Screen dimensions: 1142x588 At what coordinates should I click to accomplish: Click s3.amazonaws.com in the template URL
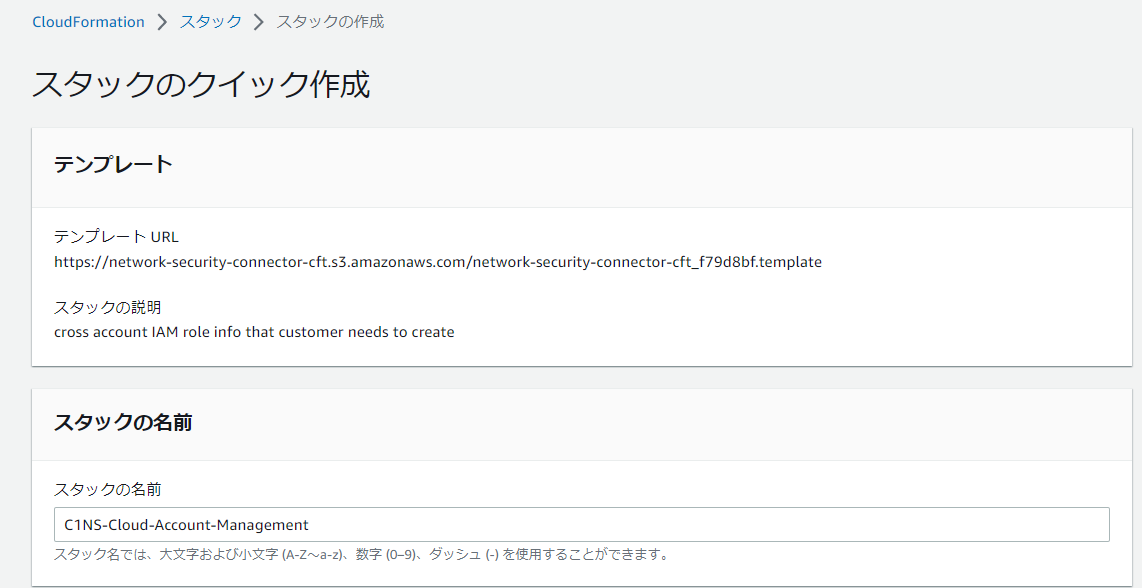(x=408, y=262)
